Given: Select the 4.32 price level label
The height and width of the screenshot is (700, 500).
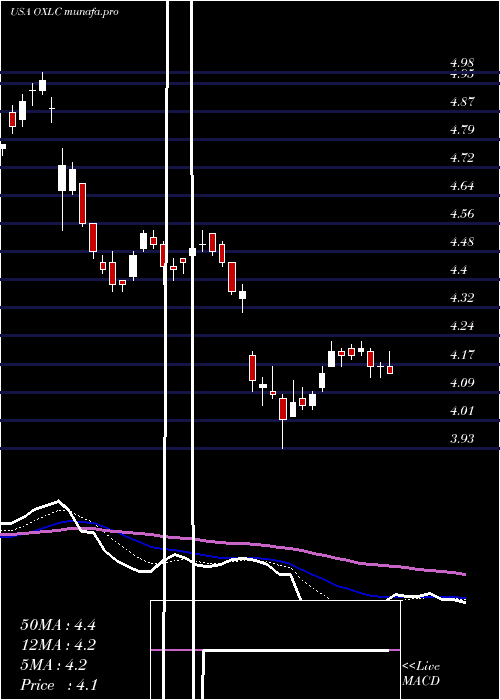Looking at the screenshot, I should (x=462, y=298).
